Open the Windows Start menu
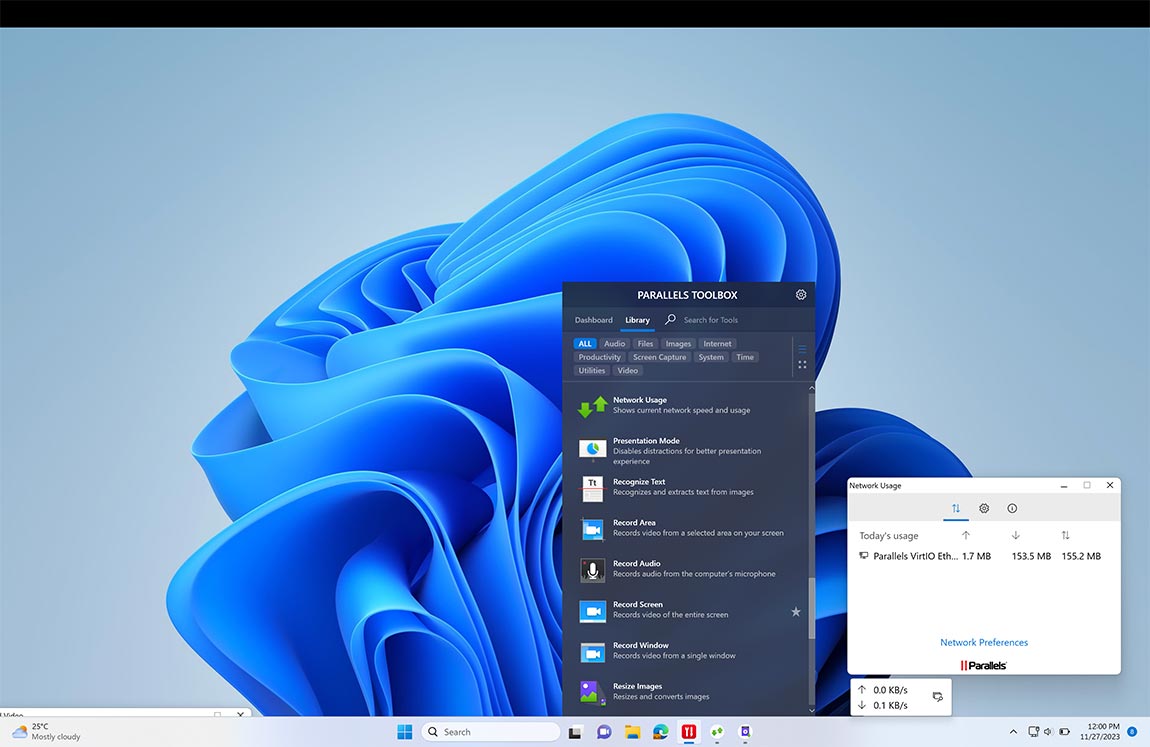Image resolution: width=1150 pixels, height=747 pixels. [404, 731]
